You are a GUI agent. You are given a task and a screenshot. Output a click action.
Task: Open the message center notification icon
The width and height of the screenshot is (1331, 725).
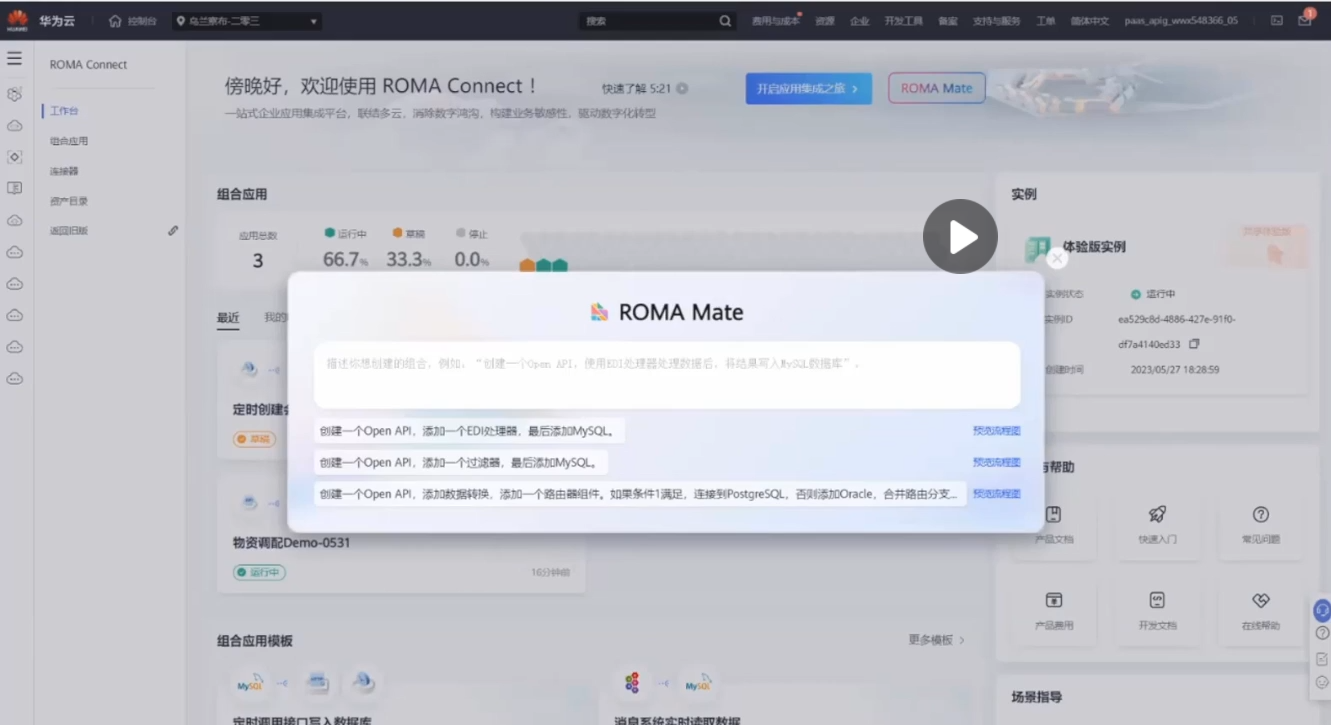pyautogui.click(x=1305, y=20)
